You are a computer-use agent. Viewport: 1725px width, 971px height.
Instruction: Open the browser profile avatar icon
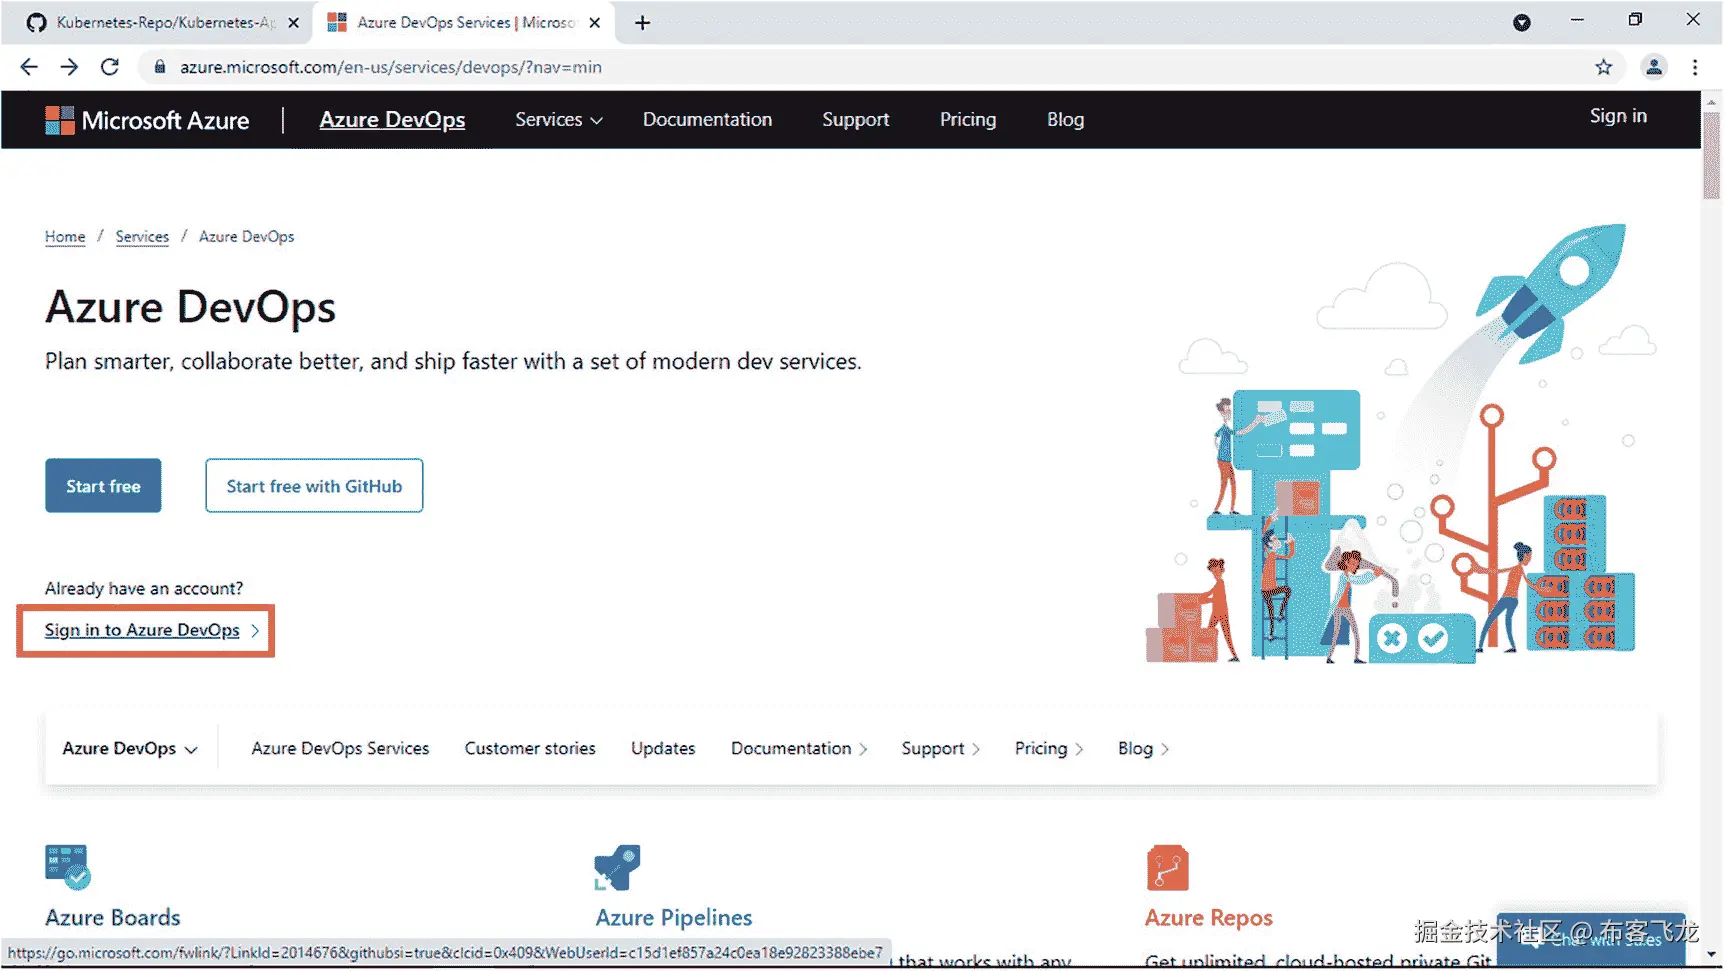point(1654,67)
